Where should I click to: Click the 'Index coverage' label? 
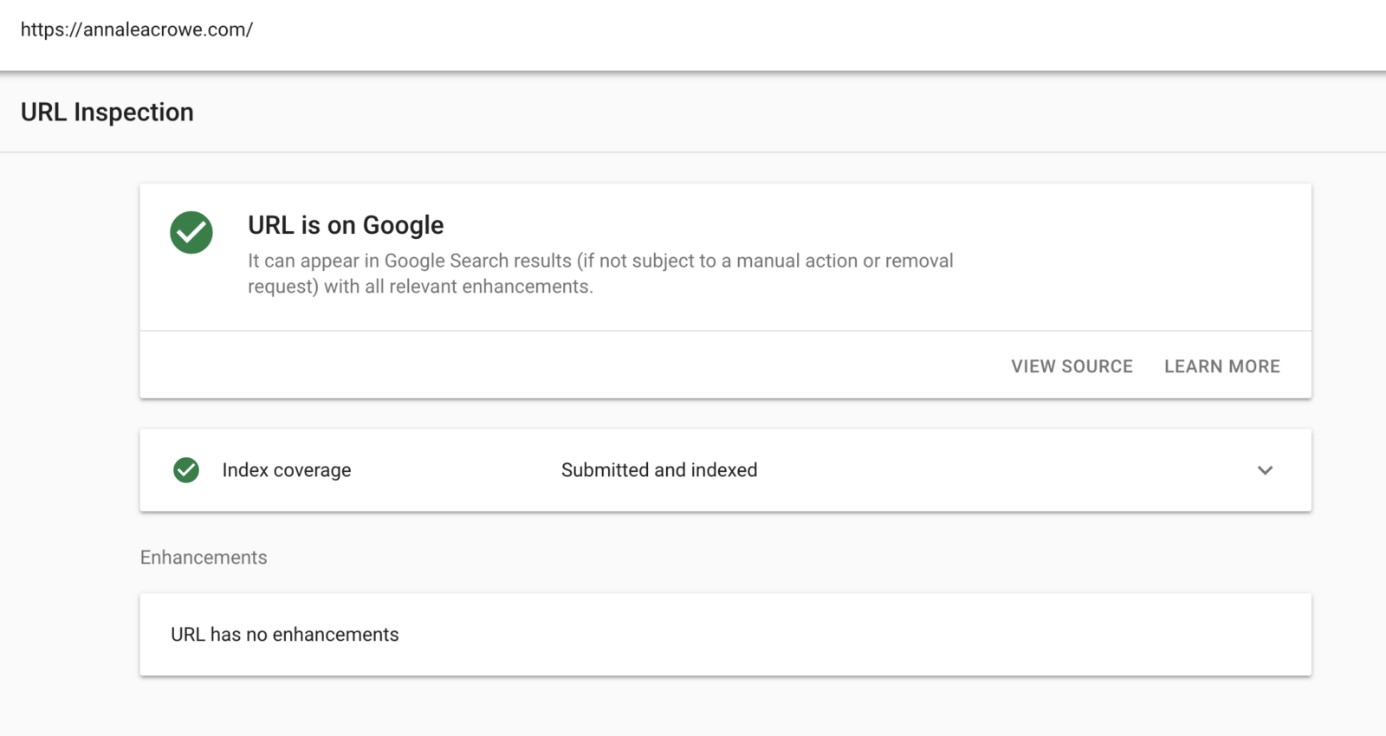(286, 470)
